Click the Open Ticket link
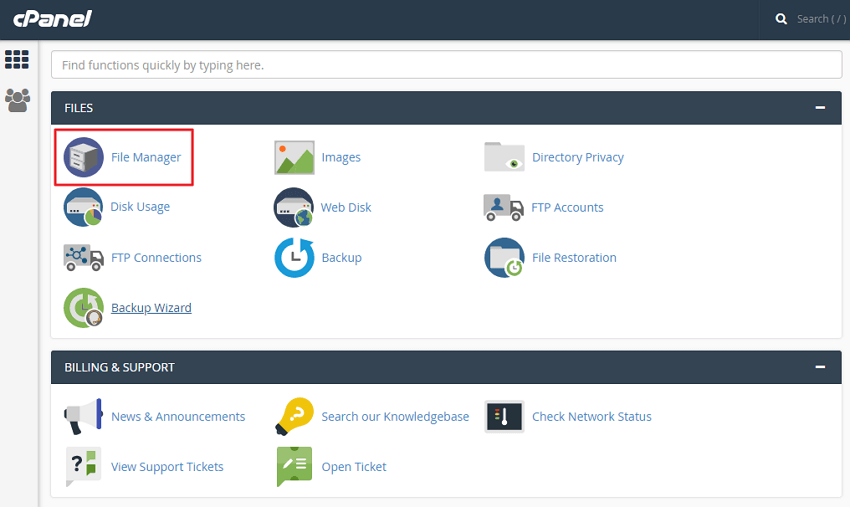The image size is (850, 507). click(354, 467)
